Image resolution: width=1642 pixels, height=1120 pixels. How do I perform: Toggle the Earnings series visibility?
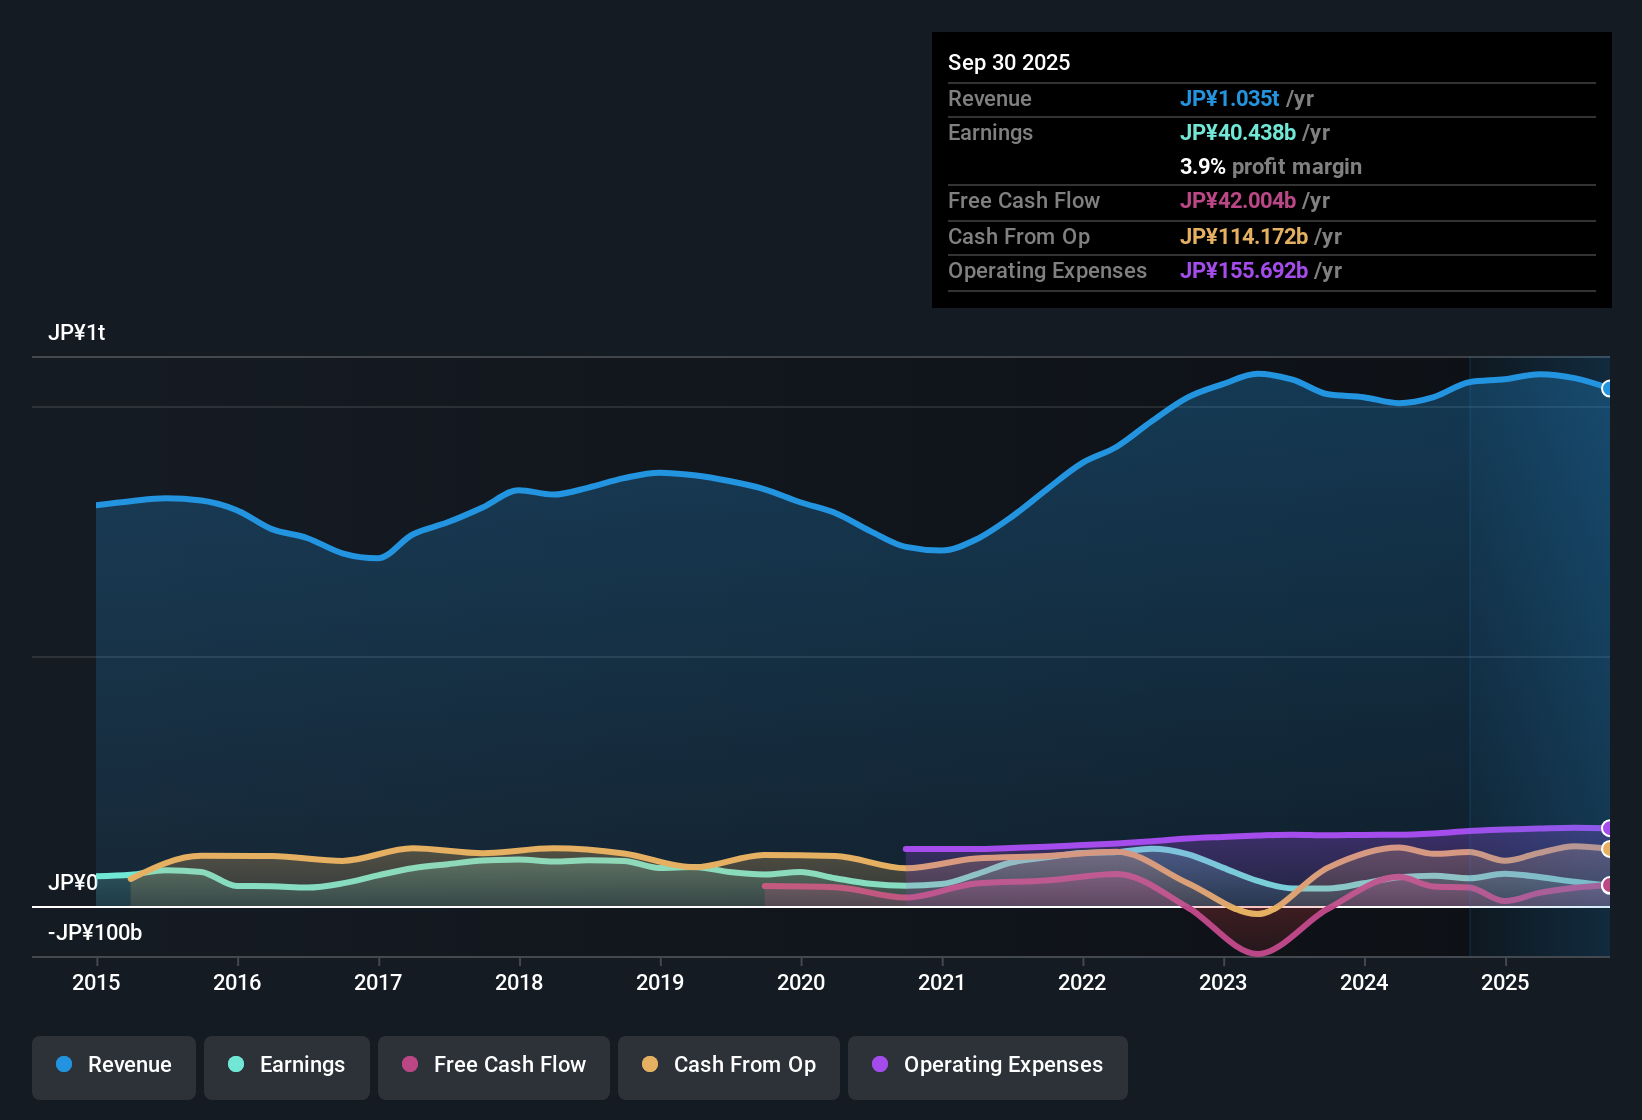click(287, 1065)
